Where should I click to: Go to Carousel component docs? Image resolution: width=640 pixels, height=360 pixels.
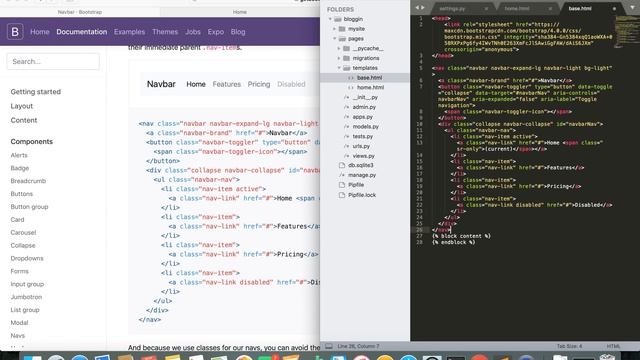[23, 233]
